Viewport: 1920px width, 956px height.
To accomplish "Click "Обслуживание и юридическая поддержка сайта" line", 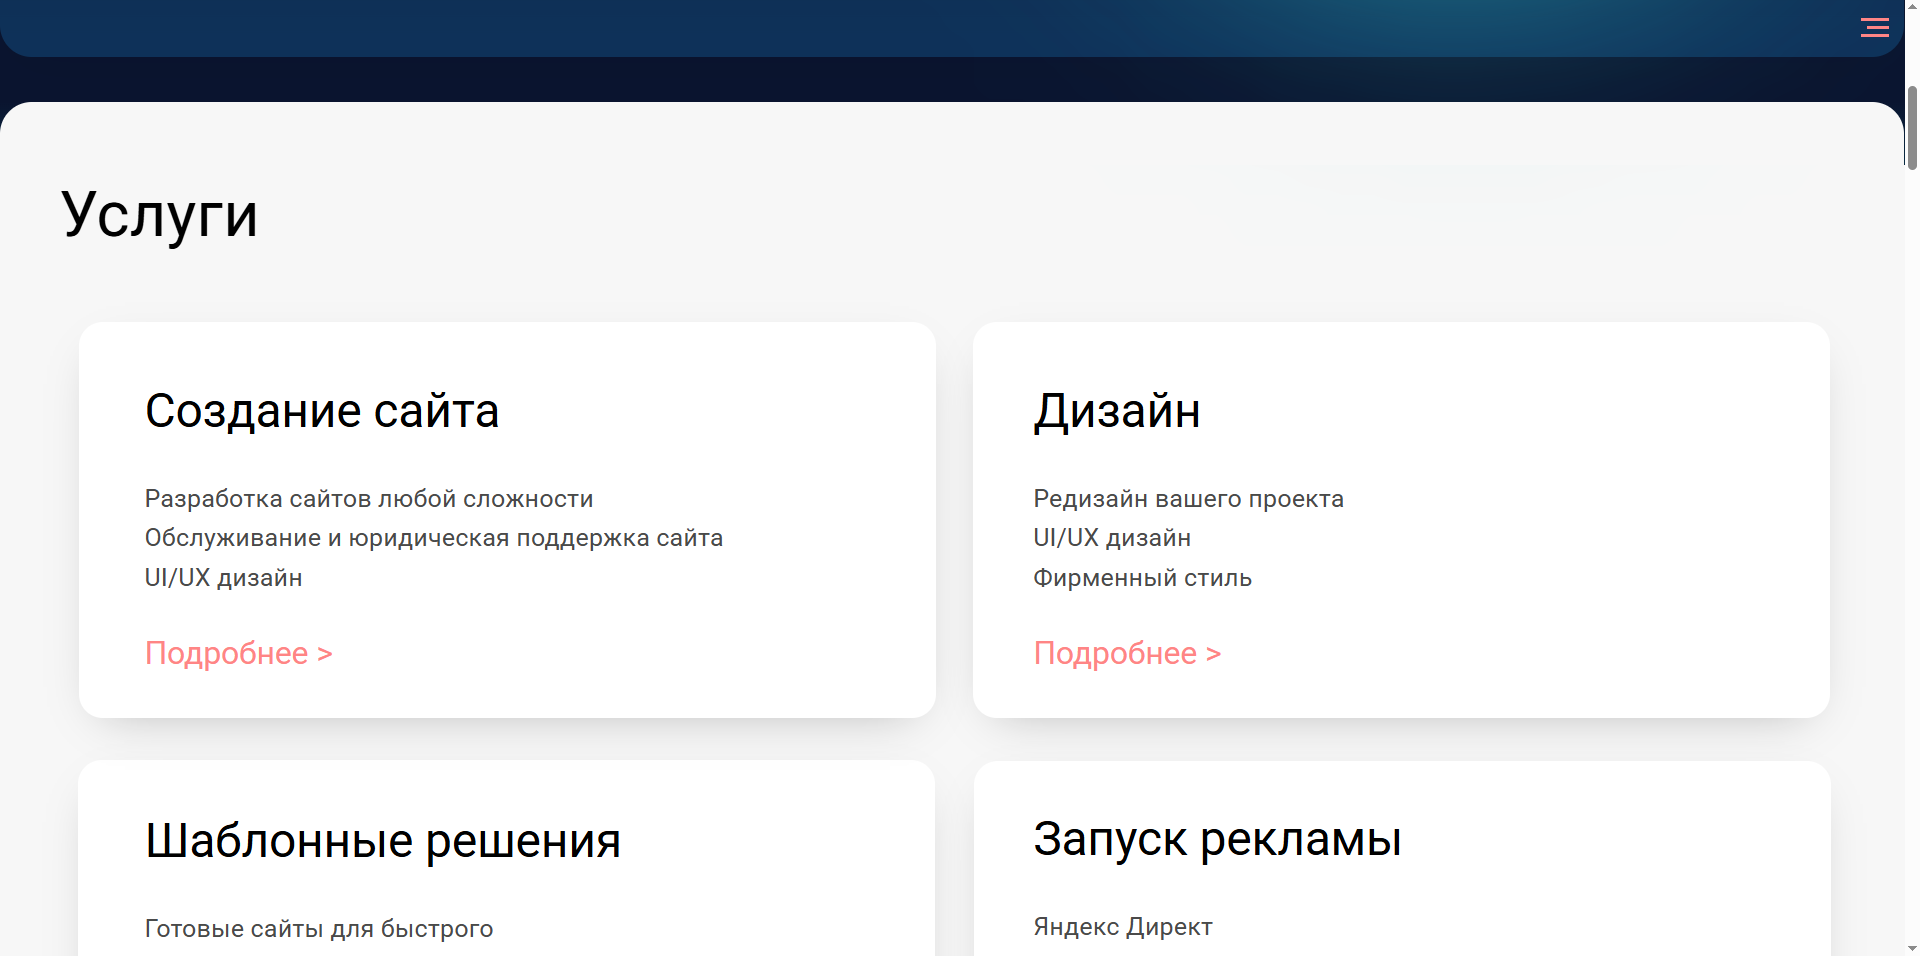I will tap(434, 538).
